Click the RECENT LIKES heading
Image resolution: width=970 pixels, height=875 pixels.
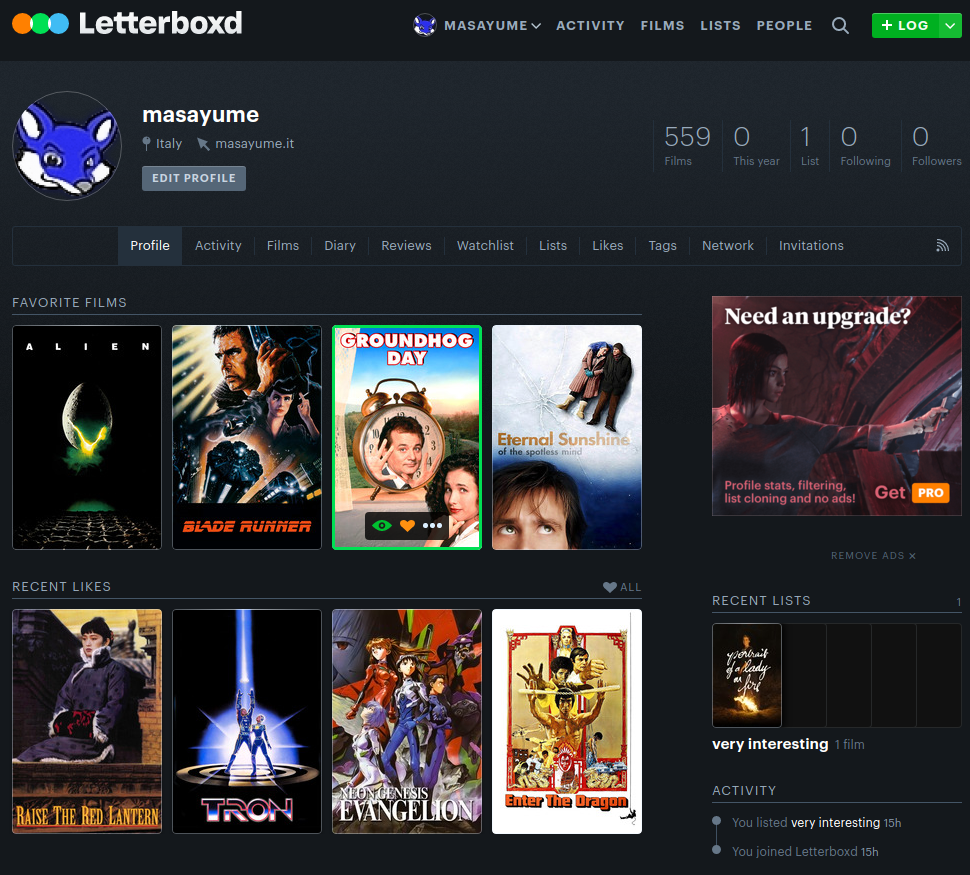[61, 587]
